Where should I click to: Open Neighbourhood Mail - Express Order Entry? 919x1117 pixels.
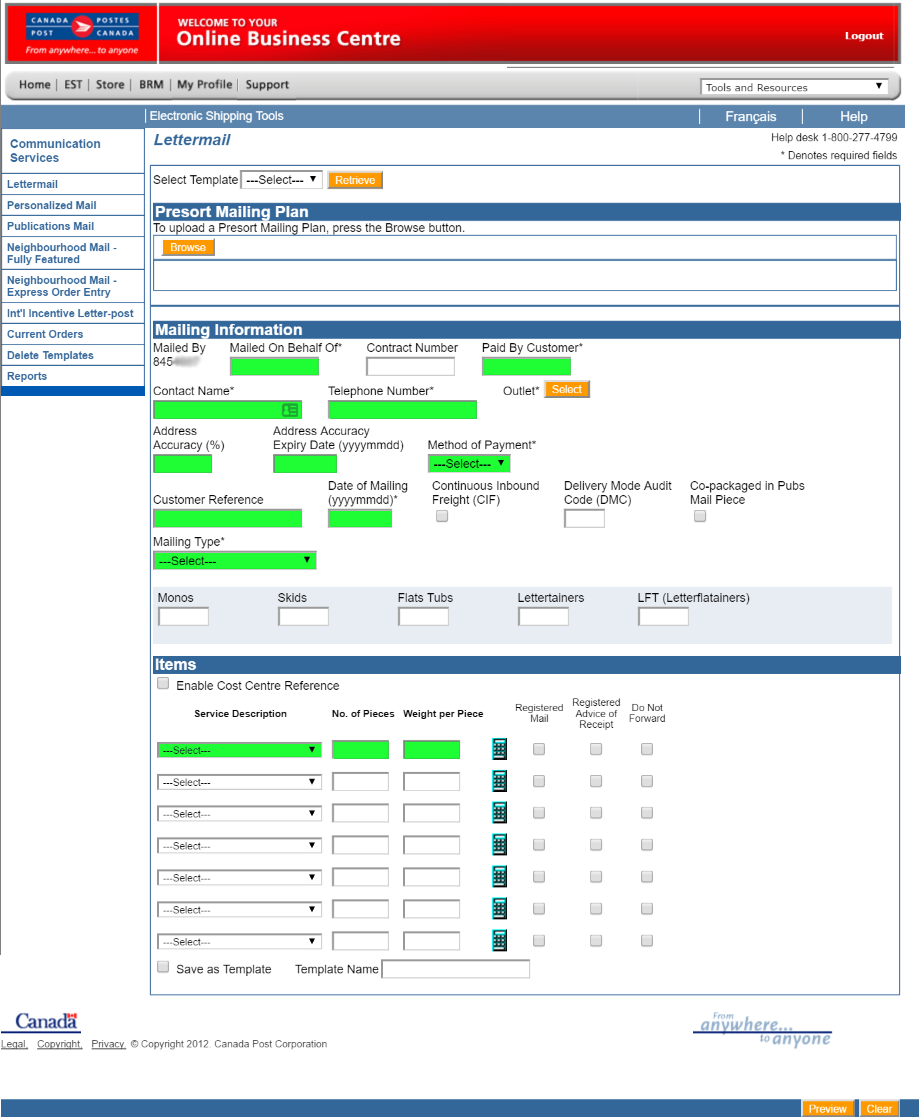(73, 286)
